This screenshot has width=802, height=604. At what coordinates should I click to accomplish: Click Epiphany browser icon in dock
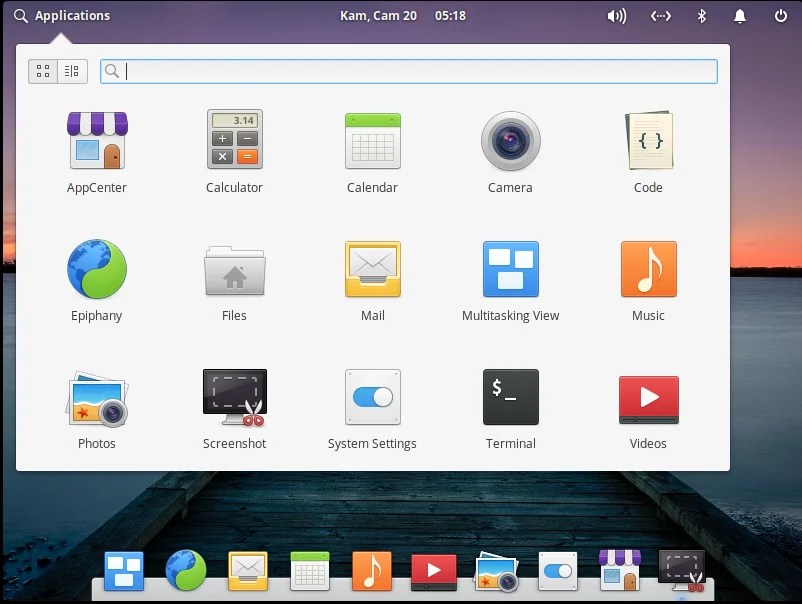(186, 570)
